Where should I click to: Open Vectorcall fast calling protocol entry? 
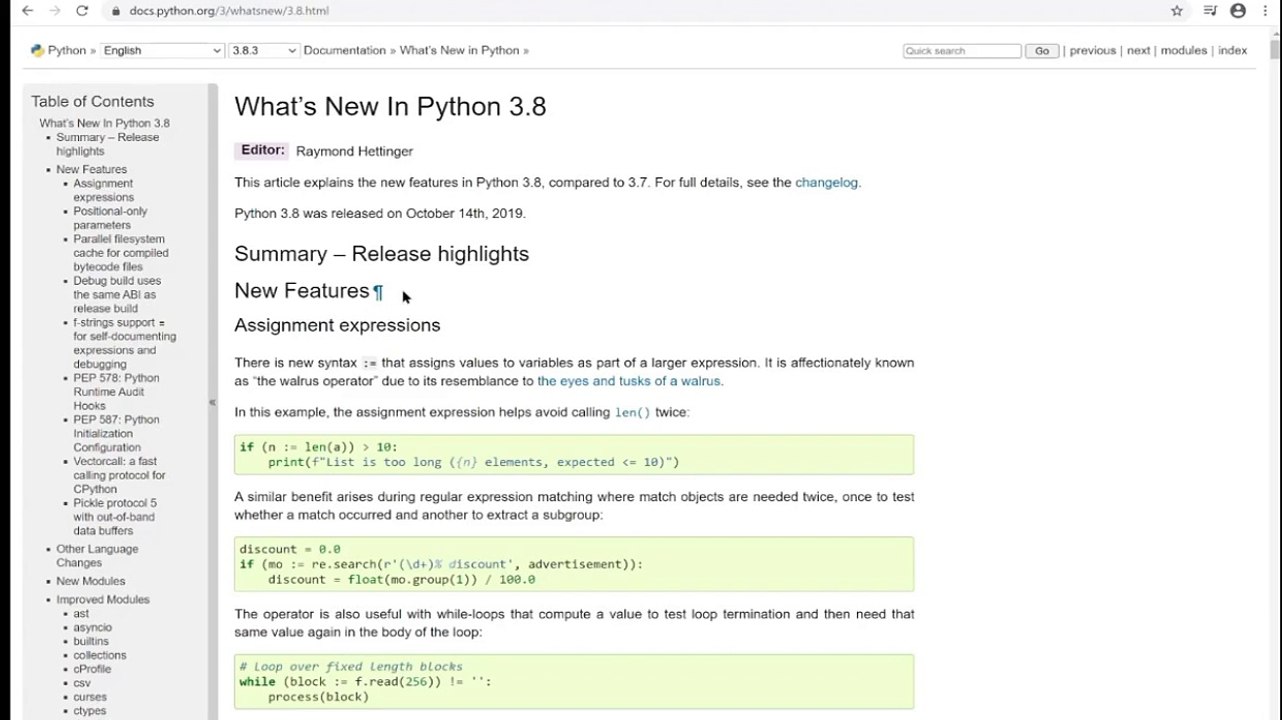[x=119, y=475]
